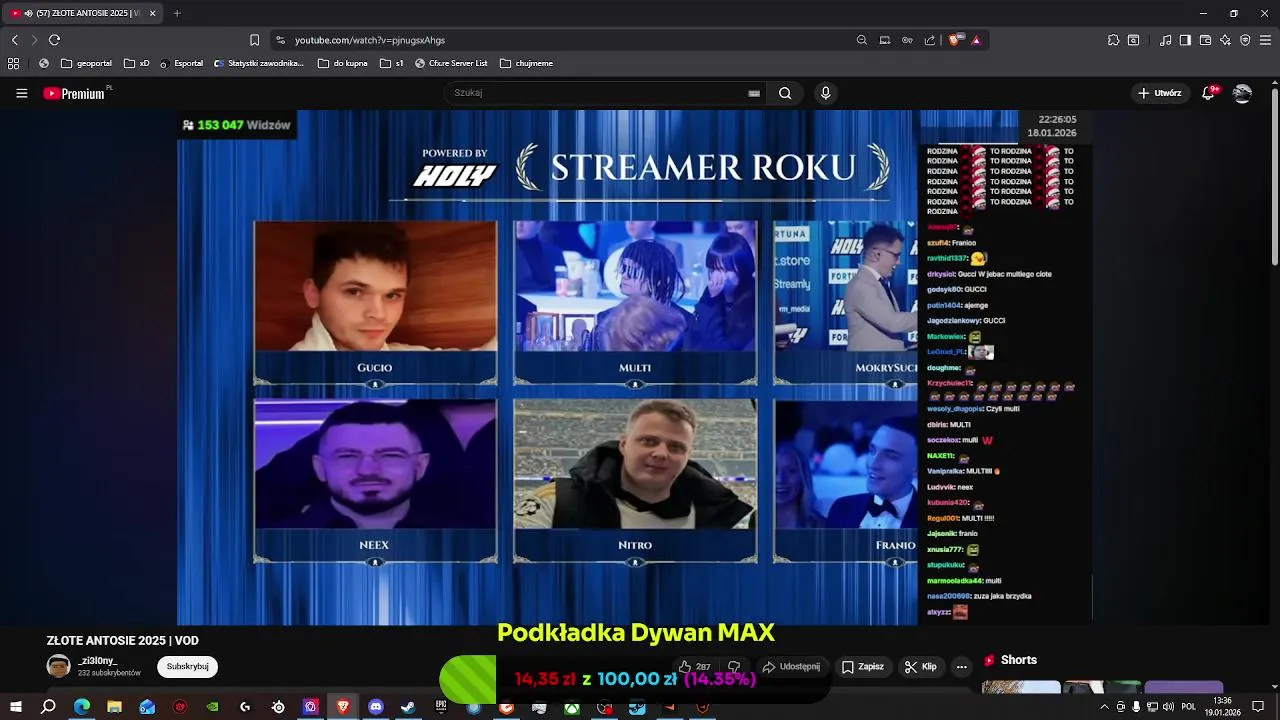This screenshot has height=720, width=1280.
Task: Click the zoom-out magnifier in address bar
Action: (x=862, y=40)
